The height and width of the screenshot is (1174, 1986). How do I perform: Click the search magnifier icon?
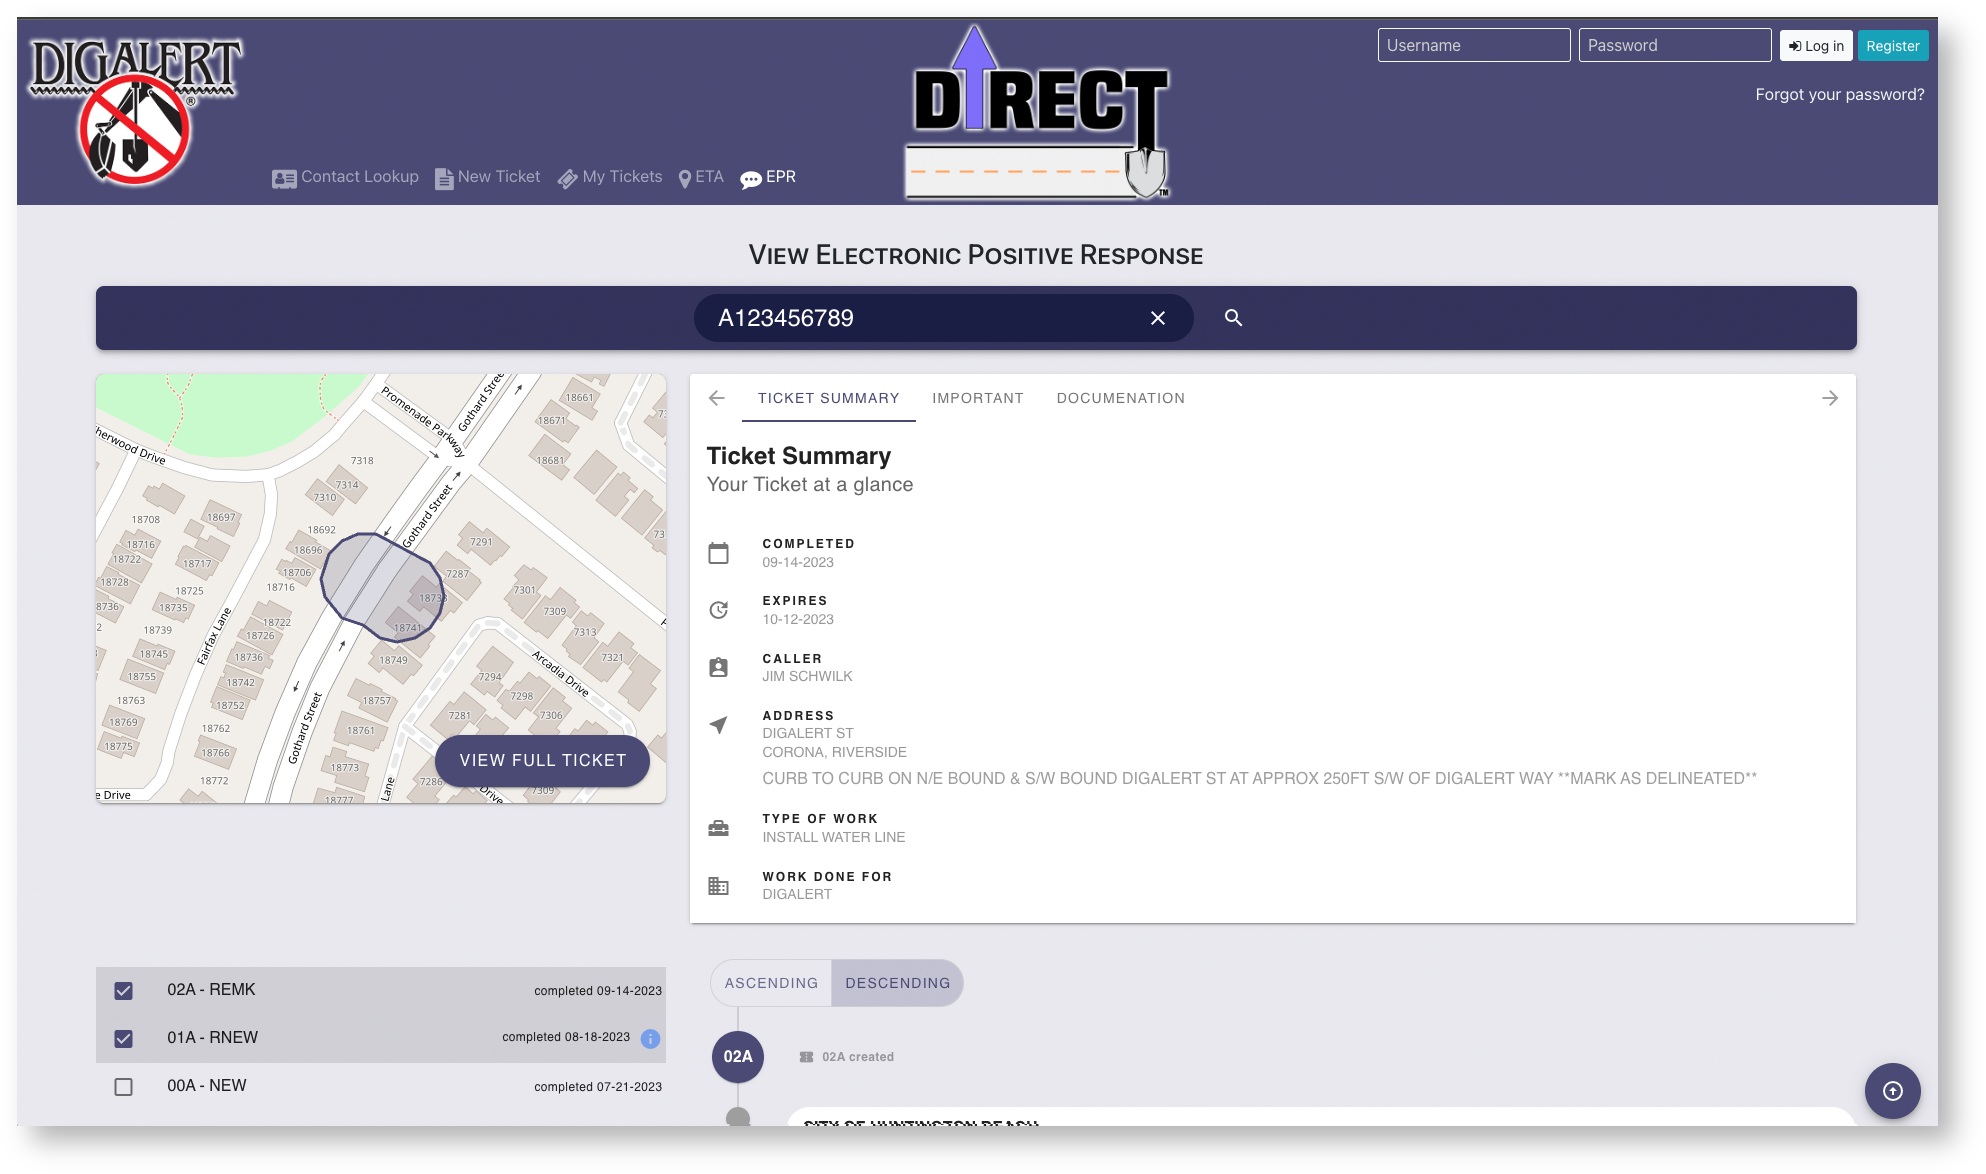[1233, 318]
